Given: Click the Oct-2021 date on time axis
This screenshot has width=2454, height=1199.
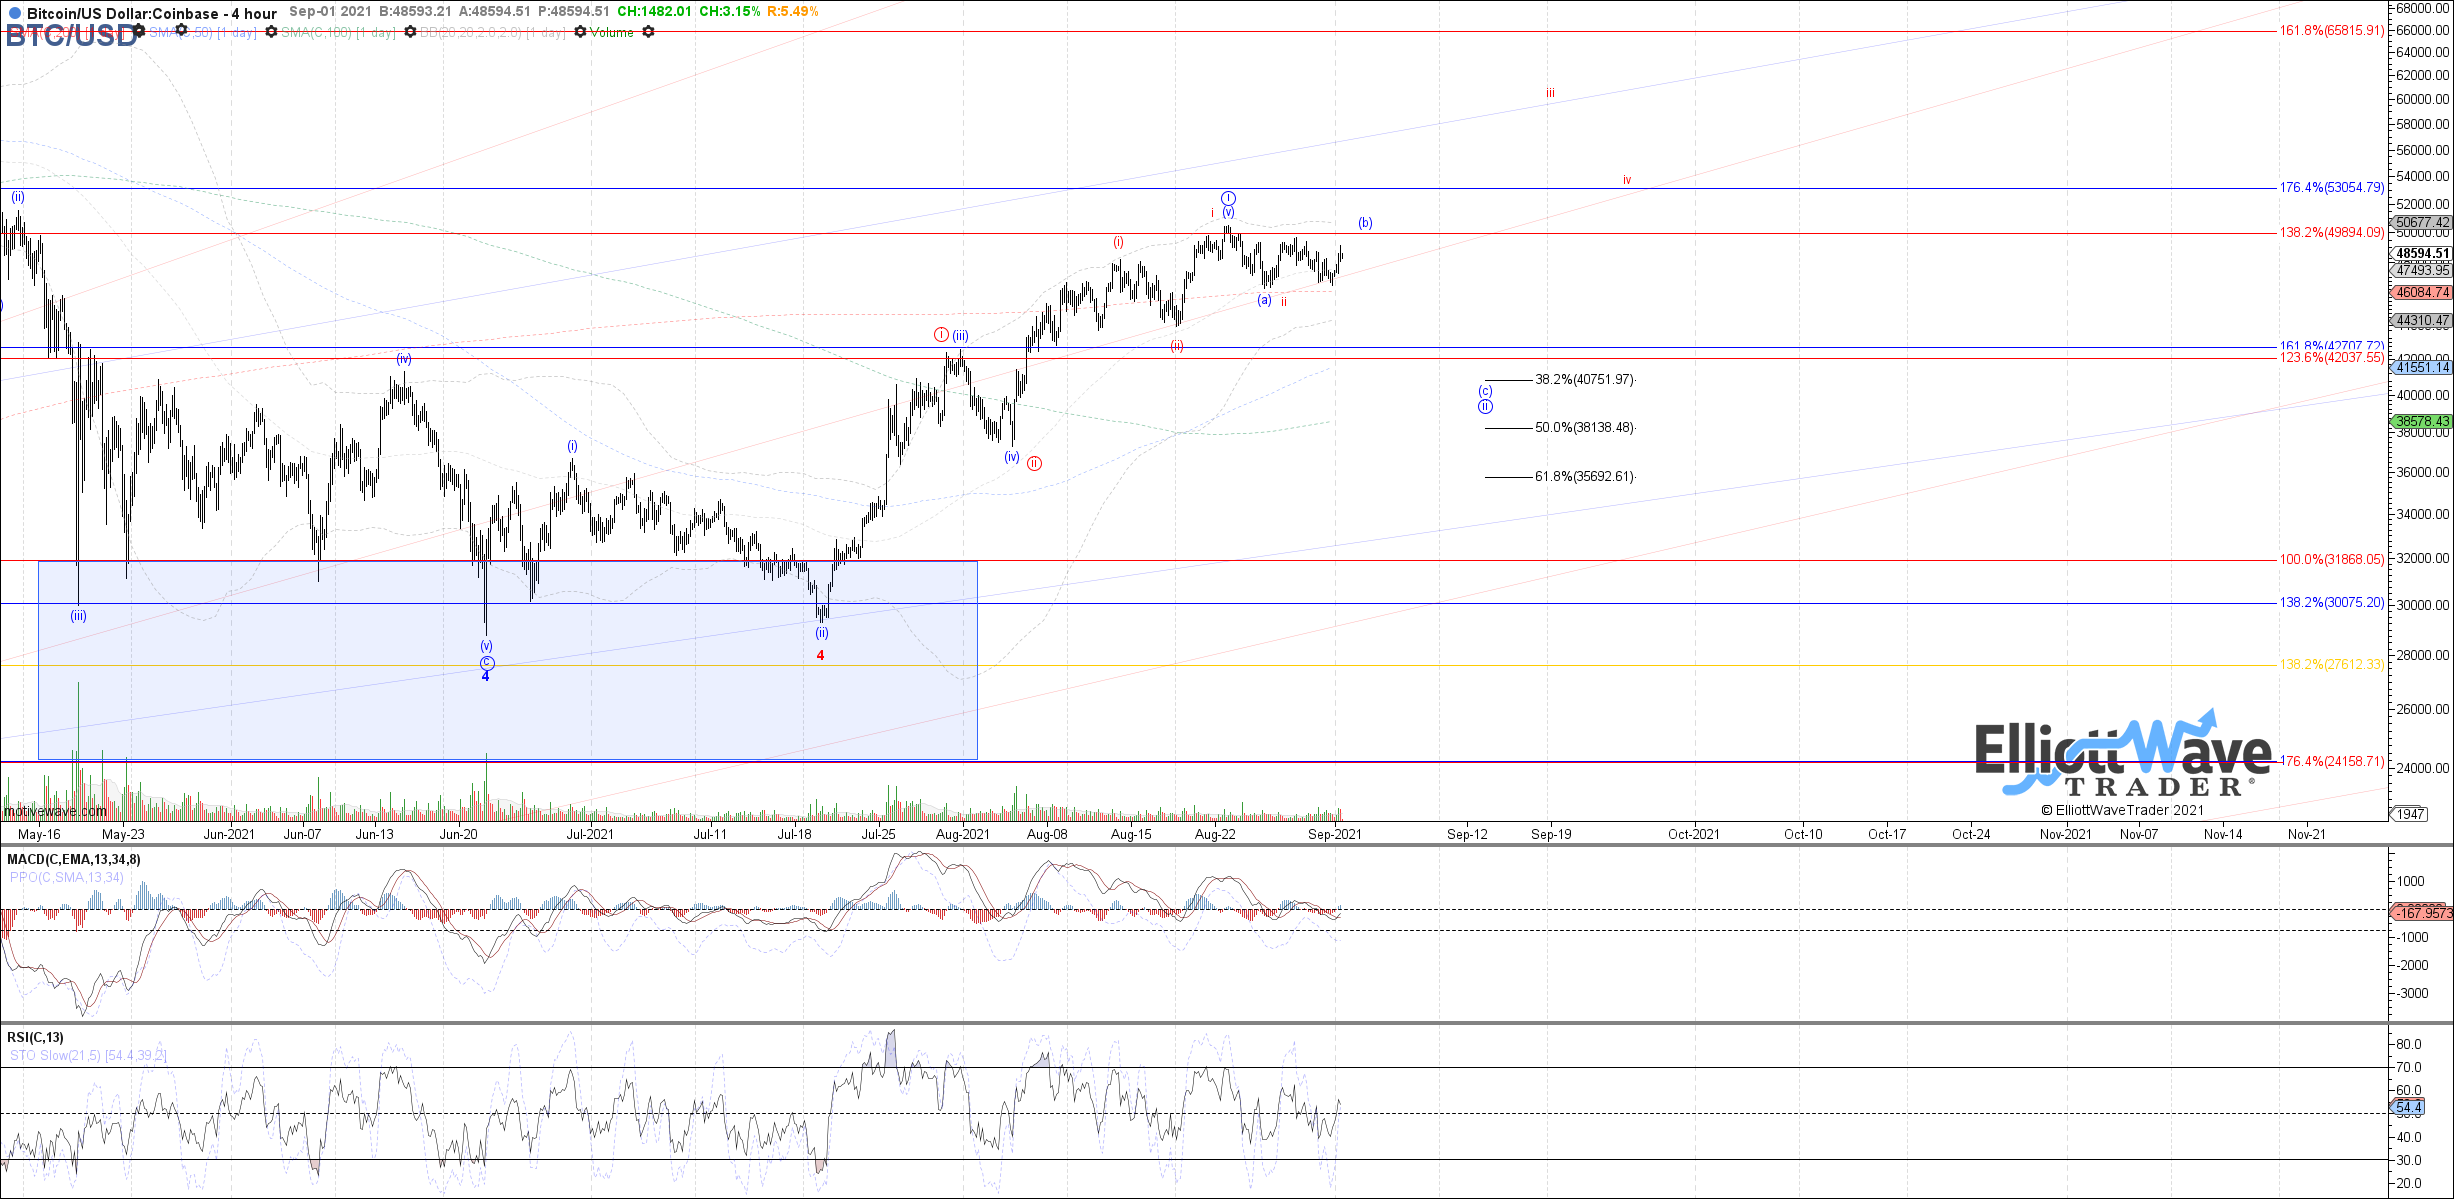Looking at the screenshot, I should [x=1694, y=834].
